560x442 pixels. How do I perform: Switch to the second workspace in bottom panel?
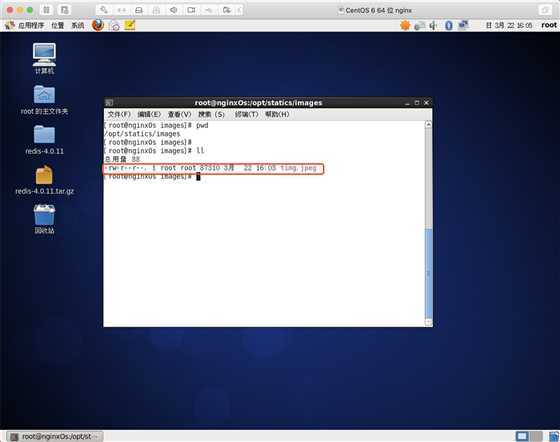point(536,436)
